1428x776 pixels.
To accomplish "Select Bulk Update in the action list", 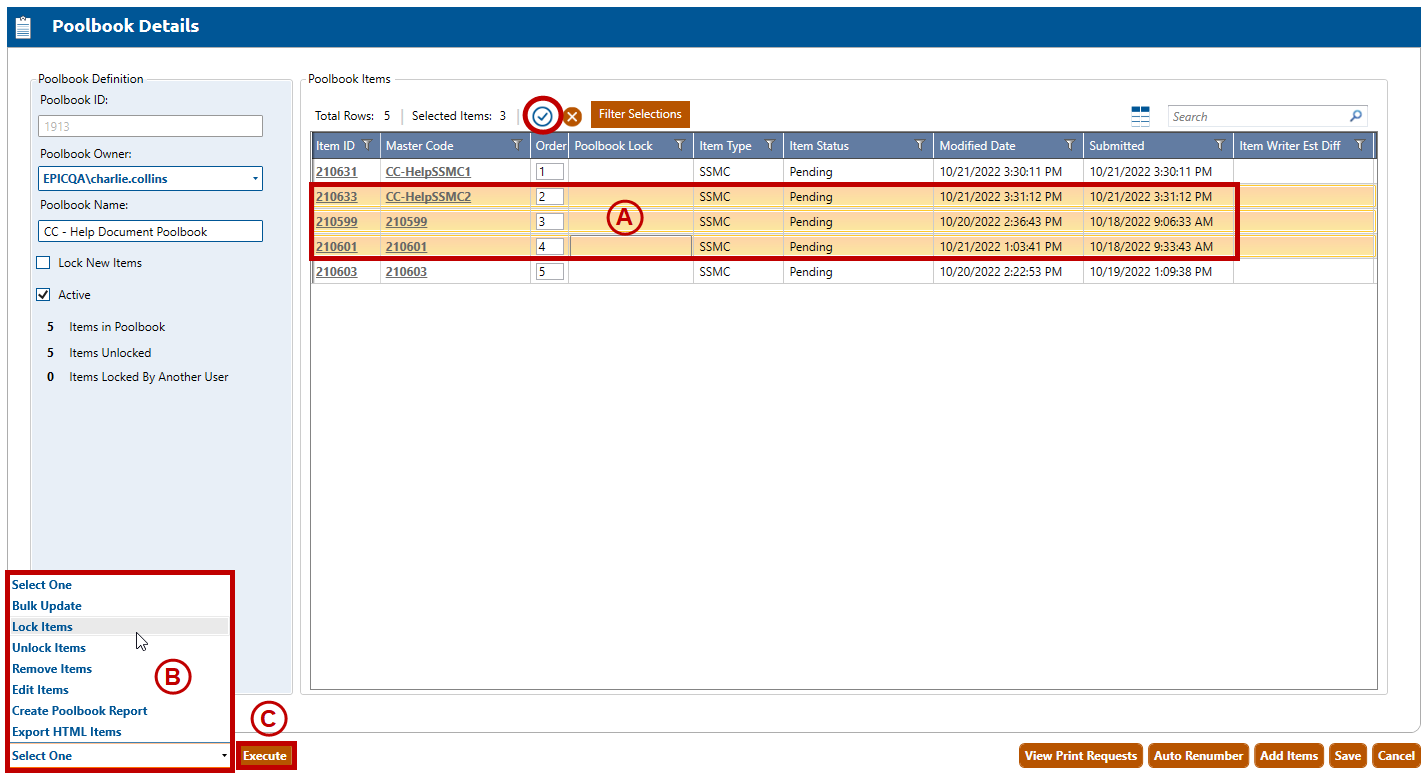I will tap(46, 606).
